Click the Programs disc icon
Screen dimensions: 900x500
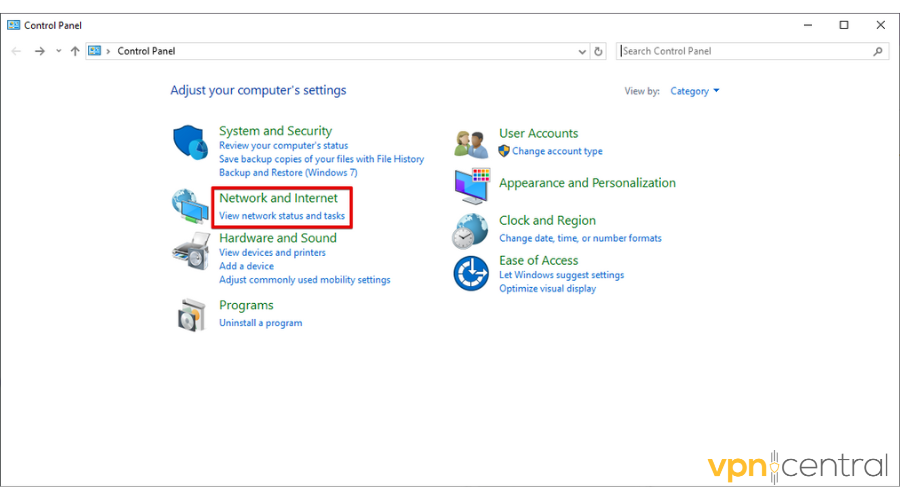[x=189, y=314]
